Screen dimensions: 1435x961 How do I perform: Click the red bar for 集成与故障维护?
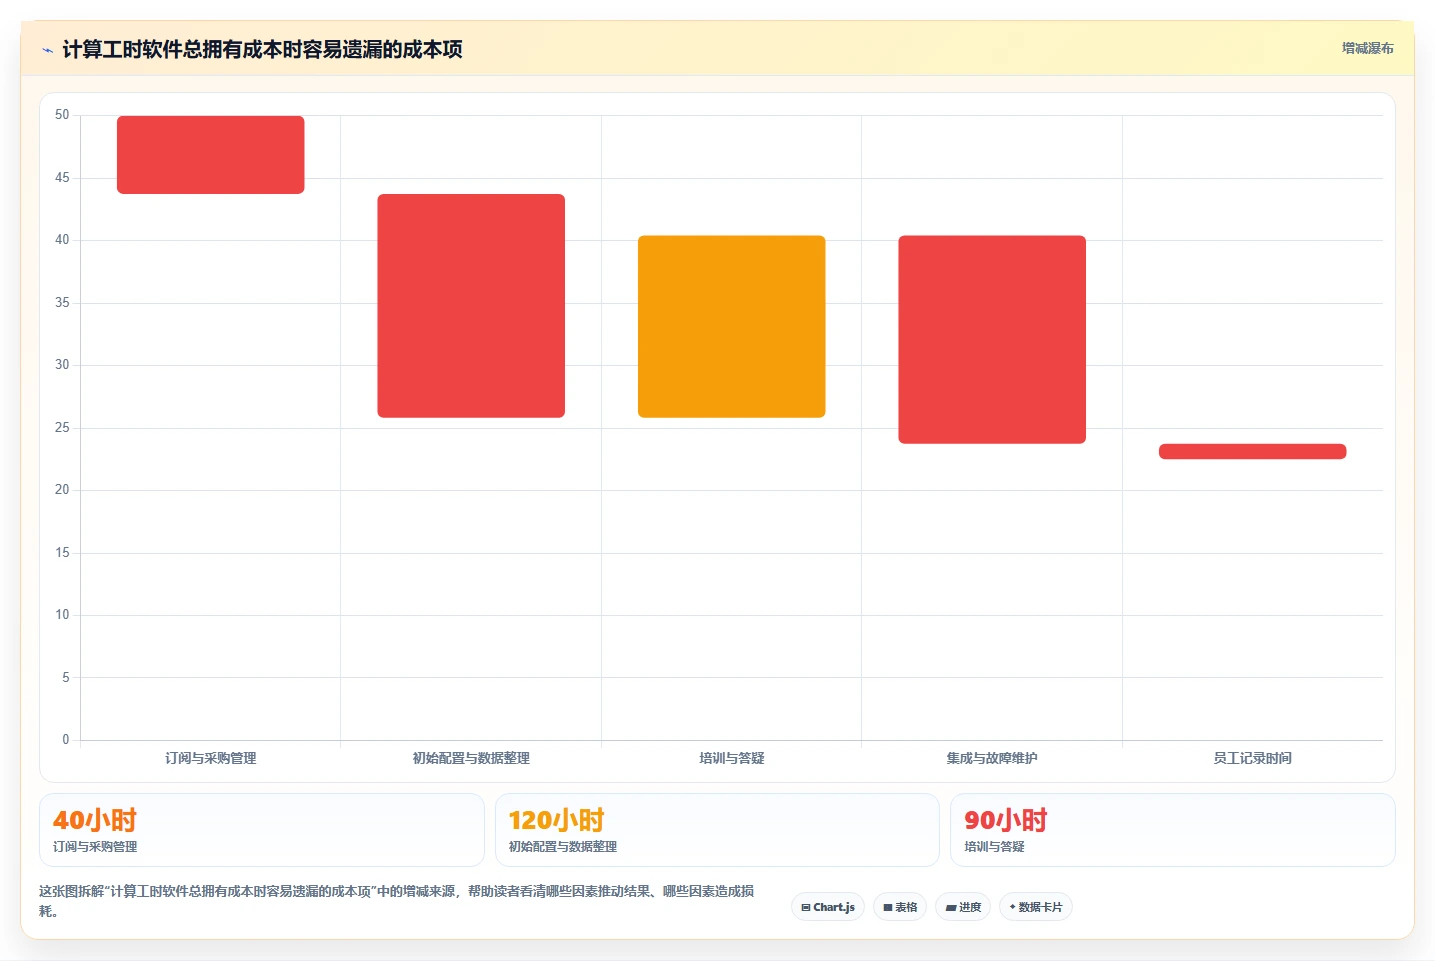992,340
